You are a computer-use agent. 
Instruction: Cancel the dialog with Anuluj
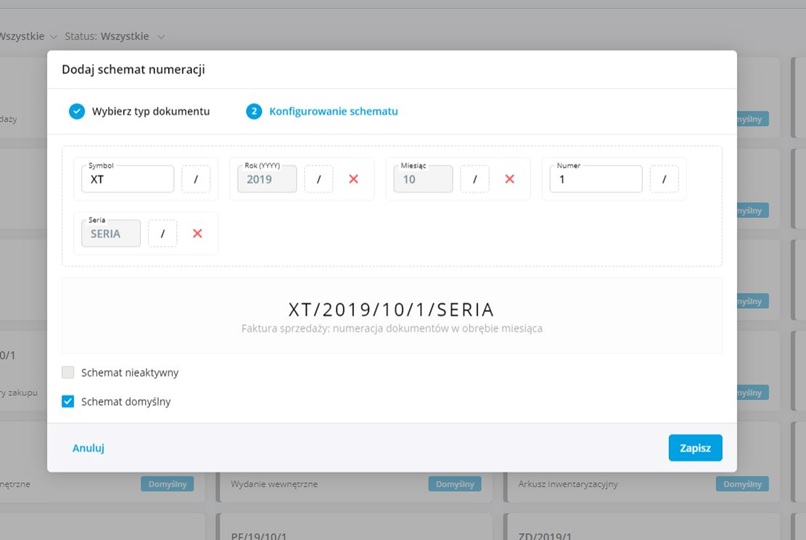[x=88, y=448]
